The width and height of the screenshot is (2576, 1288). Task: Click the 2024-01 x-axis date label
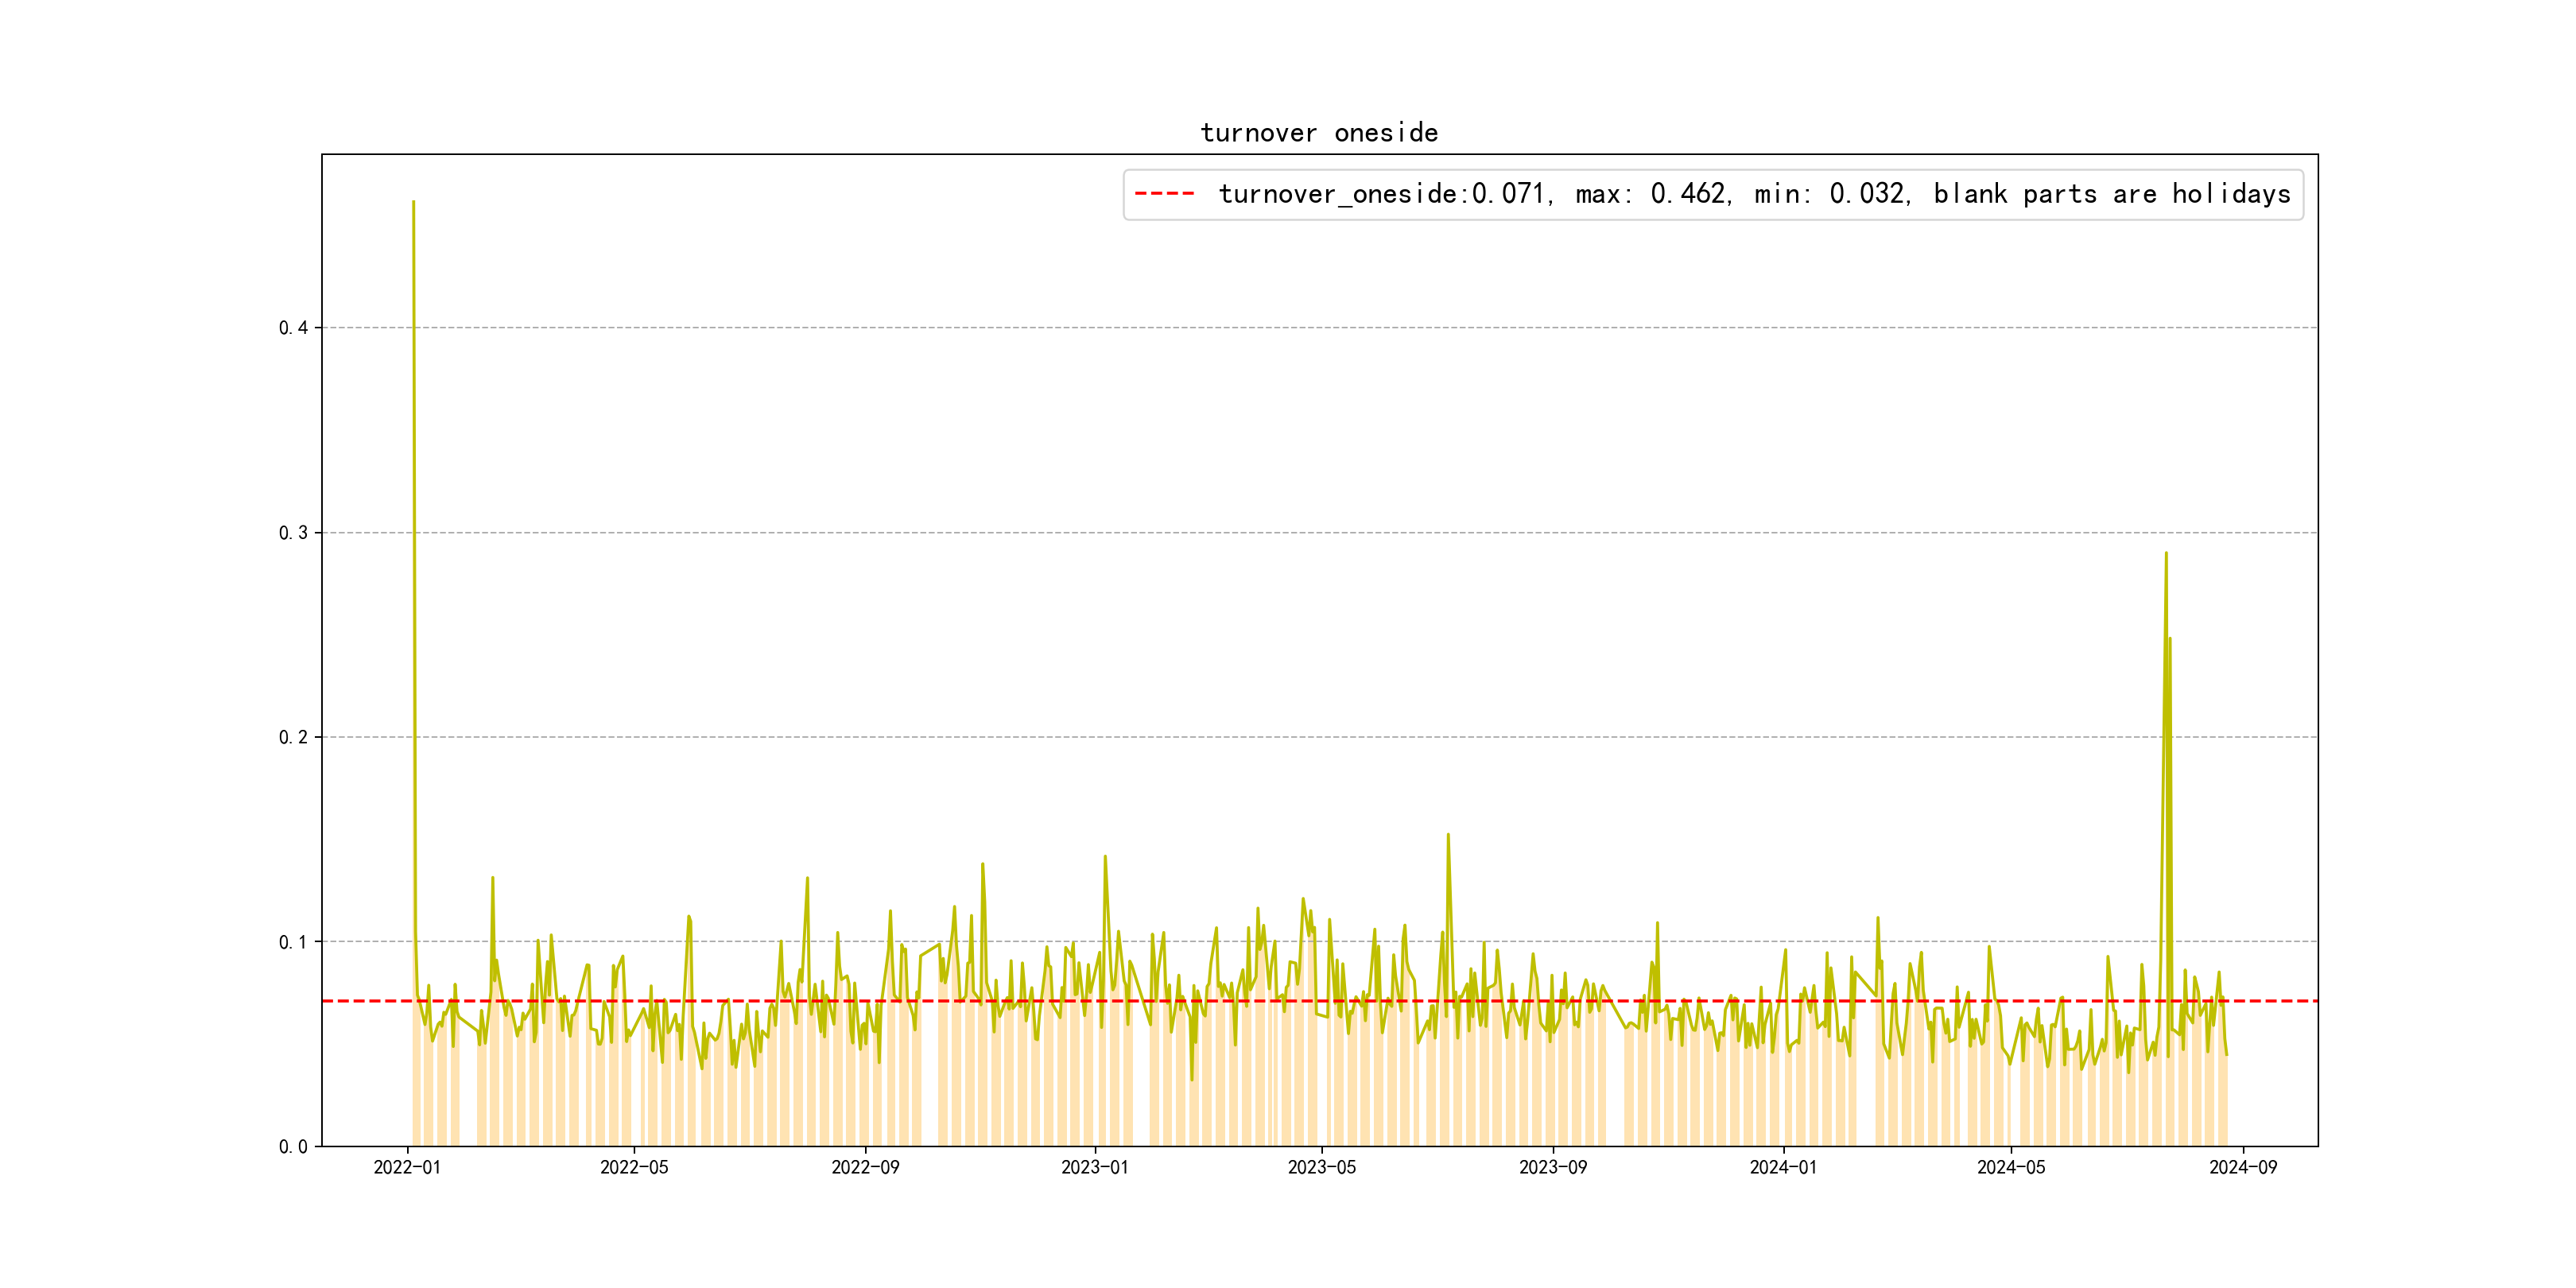coord(1783,1168)
